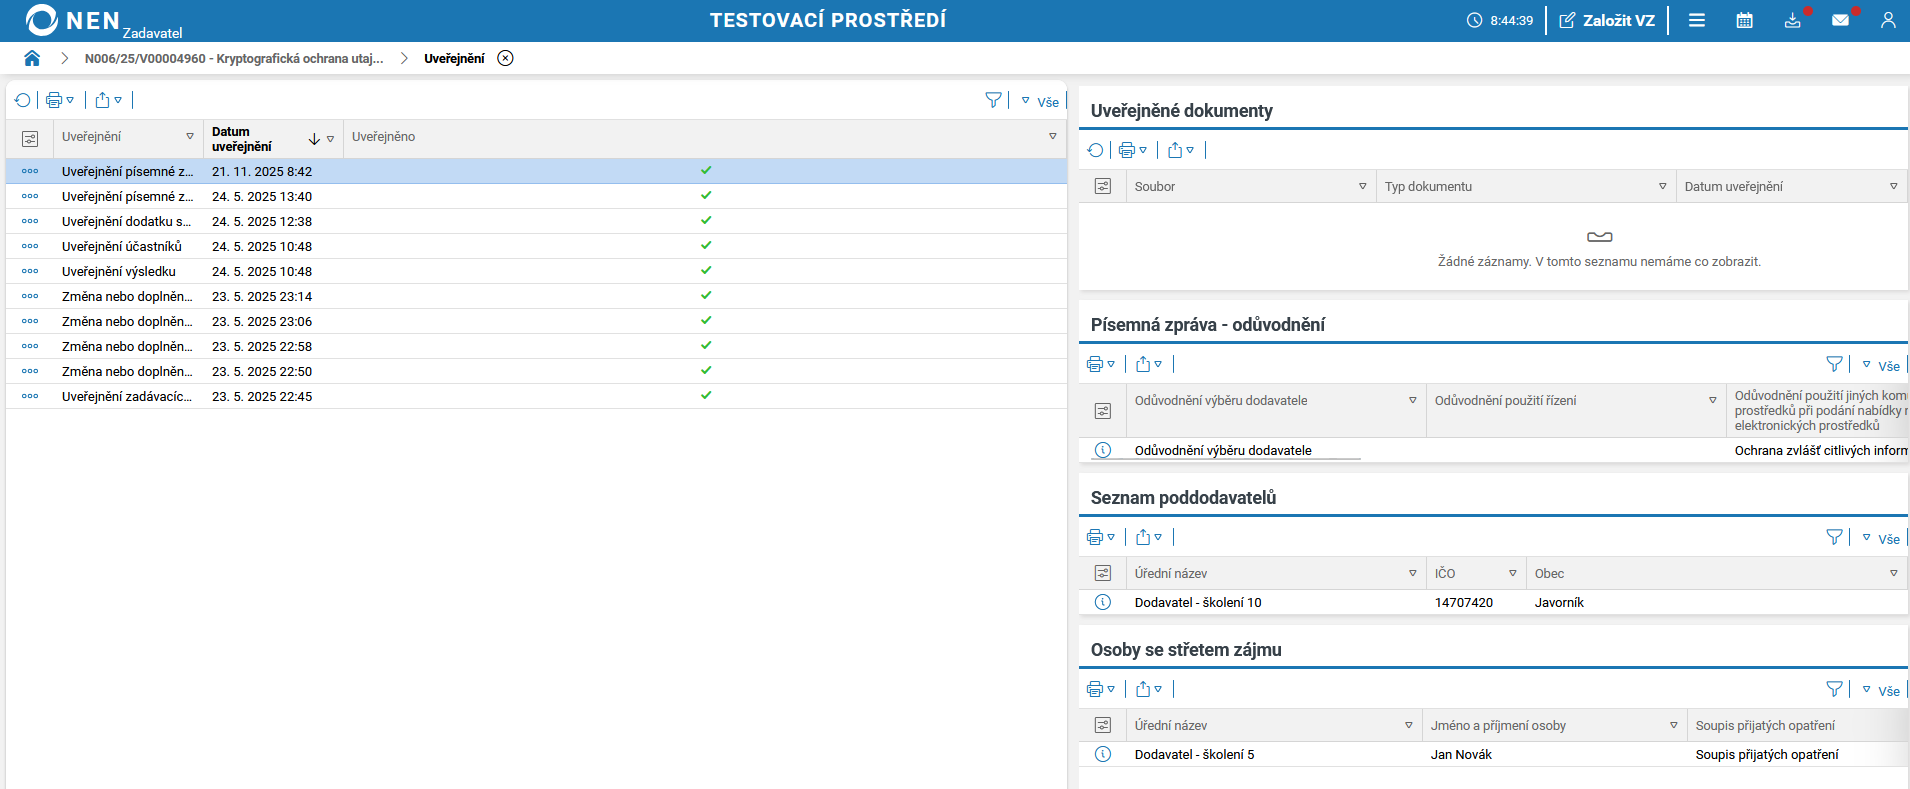Viewport: 1910px width, 789px height.
Task: Select row dated 23. 5. 2025 22:50
Action: click(537, 371)
